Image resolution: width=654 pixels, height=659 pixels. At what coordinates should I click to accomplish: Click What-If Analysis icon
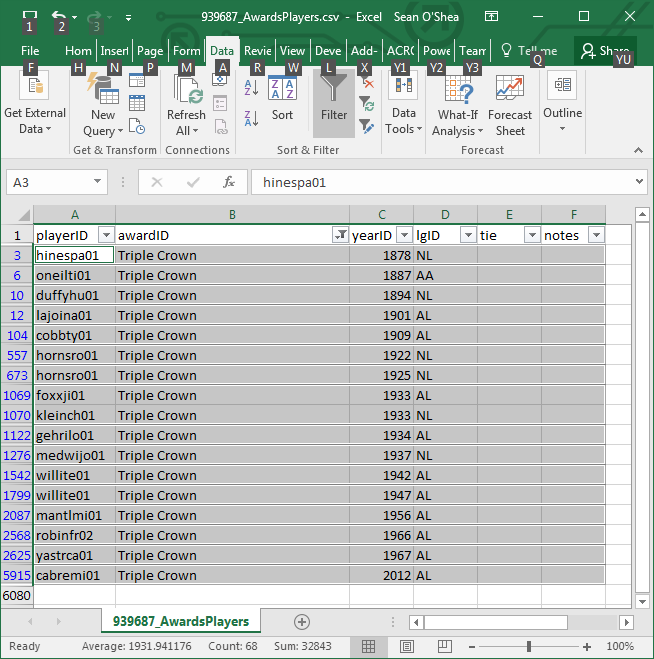coord(458,89)
